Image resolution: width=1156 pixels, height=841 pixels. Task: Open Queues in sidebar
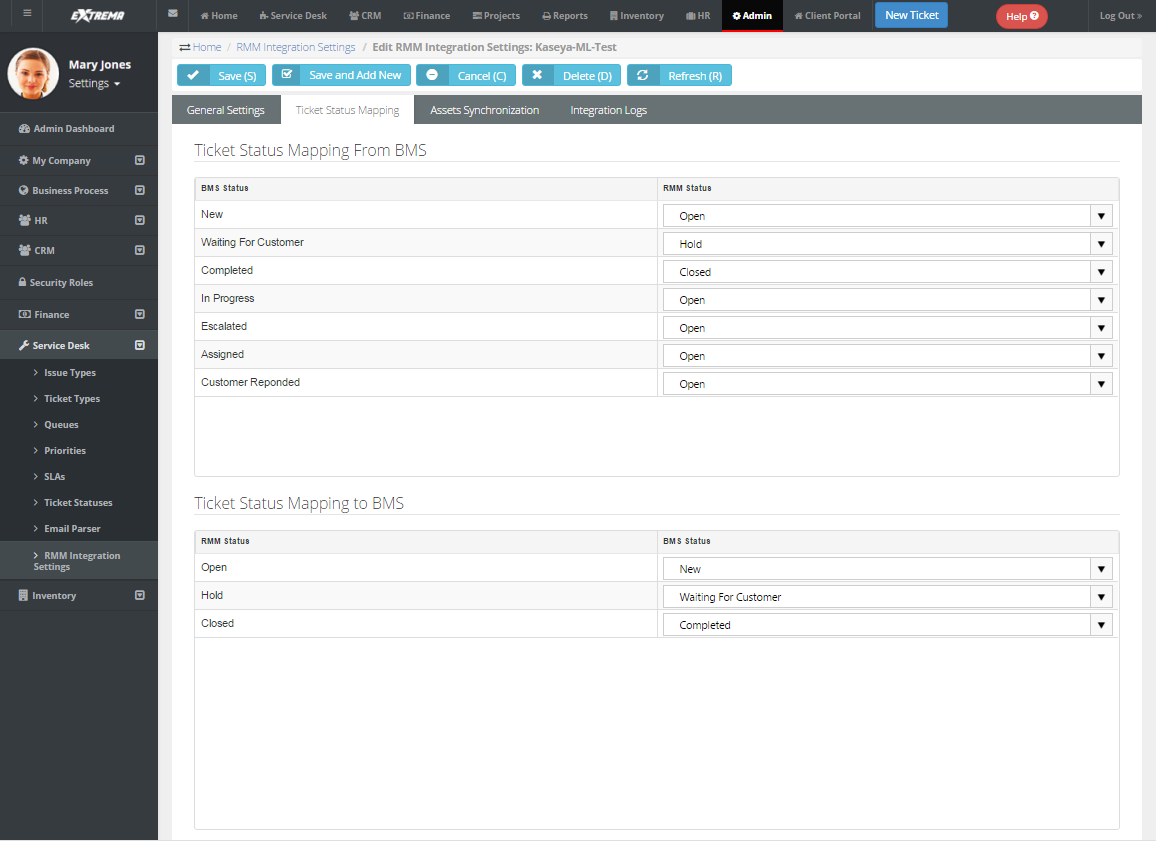[61, 425]
